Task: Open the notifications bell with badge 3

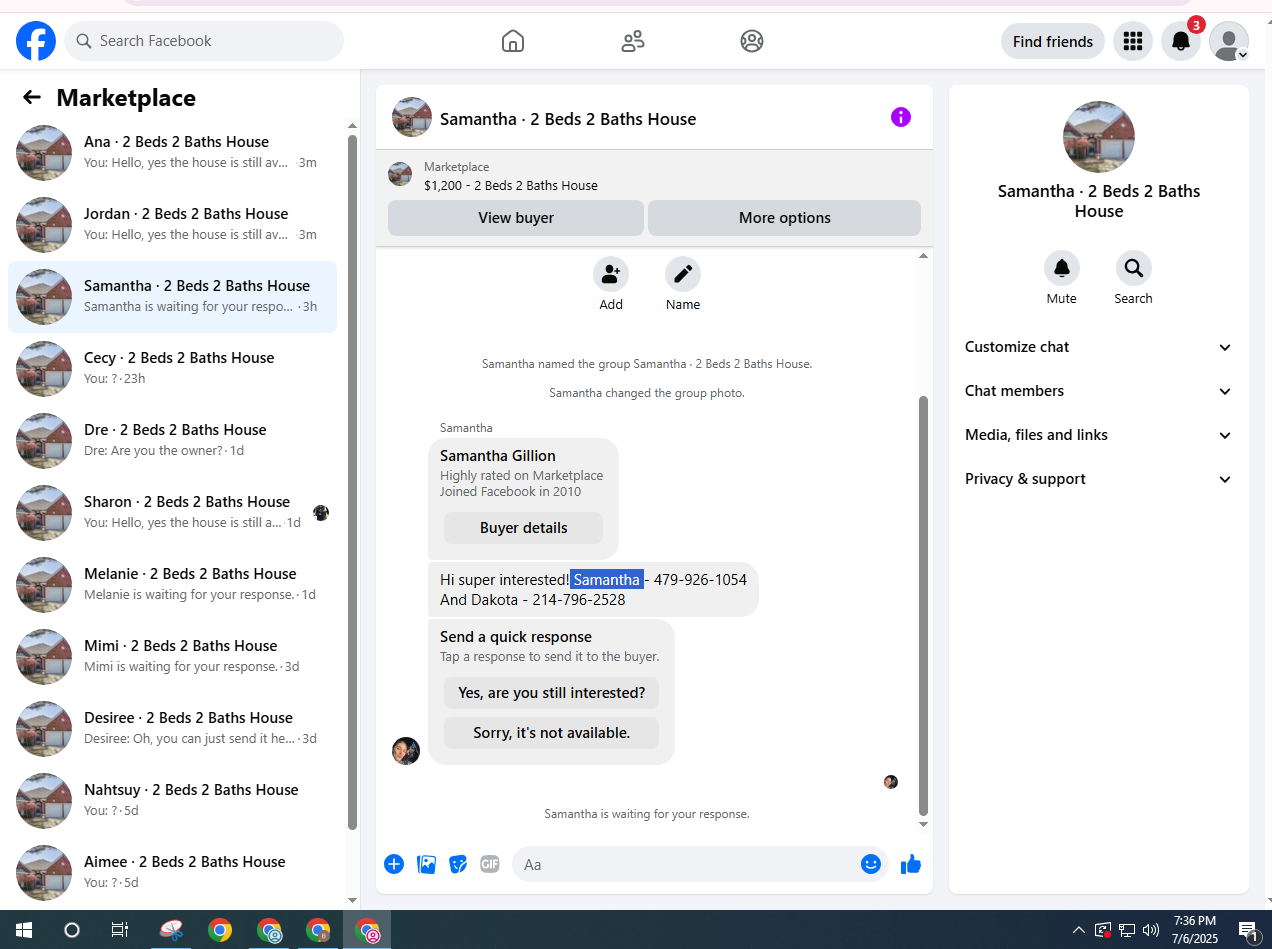Action: click(1181, 41)
